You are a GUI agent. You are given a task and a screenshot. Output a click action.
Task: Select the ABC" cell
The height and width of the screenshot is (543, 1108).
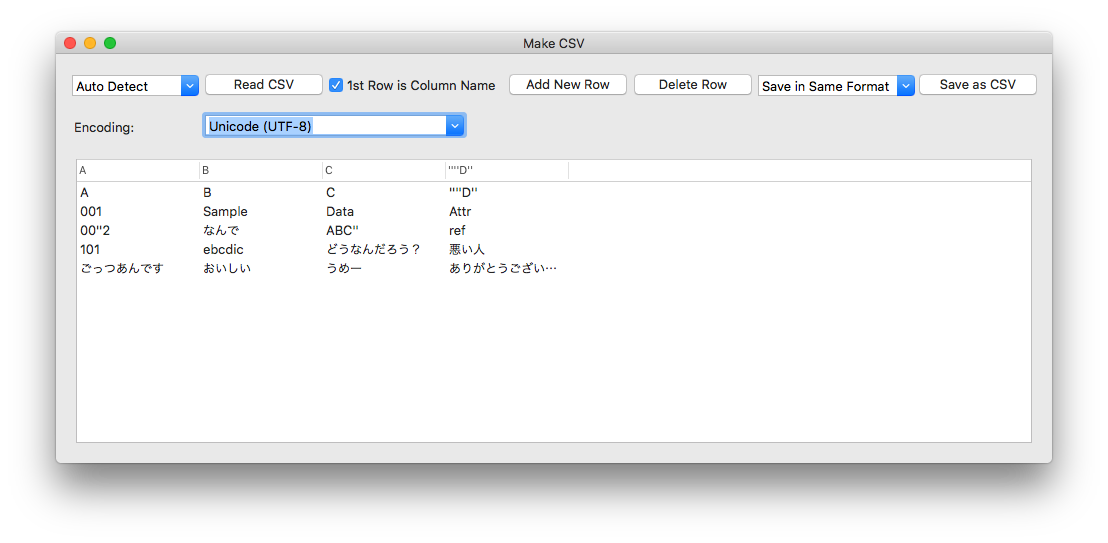[343, 230]
